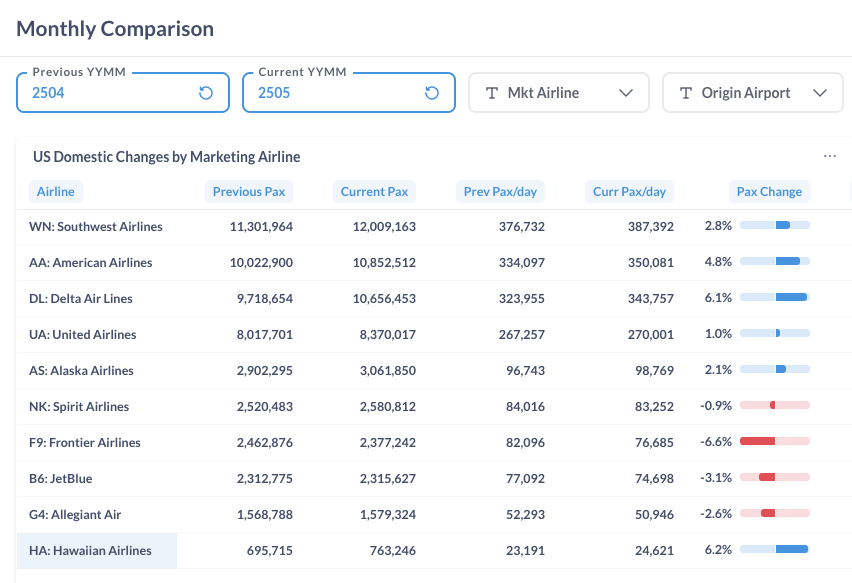Select the F9: Frontier Airlines row label
852x583 pixels.
[x=85, y=442]
